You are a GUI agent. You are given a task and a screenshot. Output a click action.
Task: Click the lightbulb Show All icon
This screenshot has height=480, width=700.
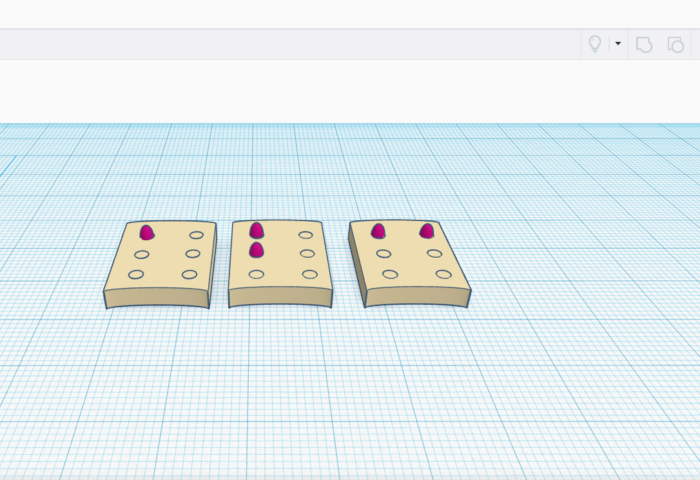[595, 44]
